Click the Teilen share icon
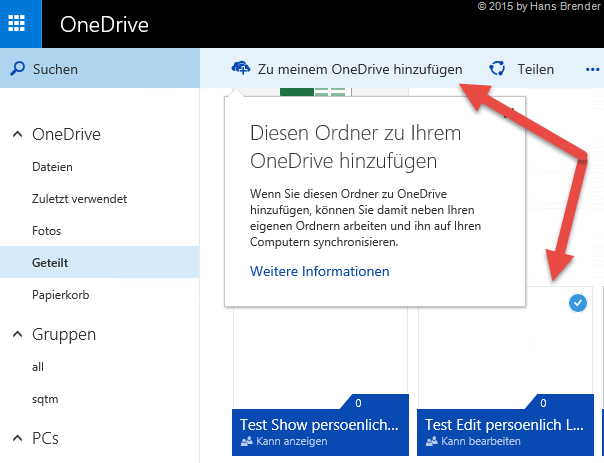Viewport: 604px width, 463px height. coord(497,69)
